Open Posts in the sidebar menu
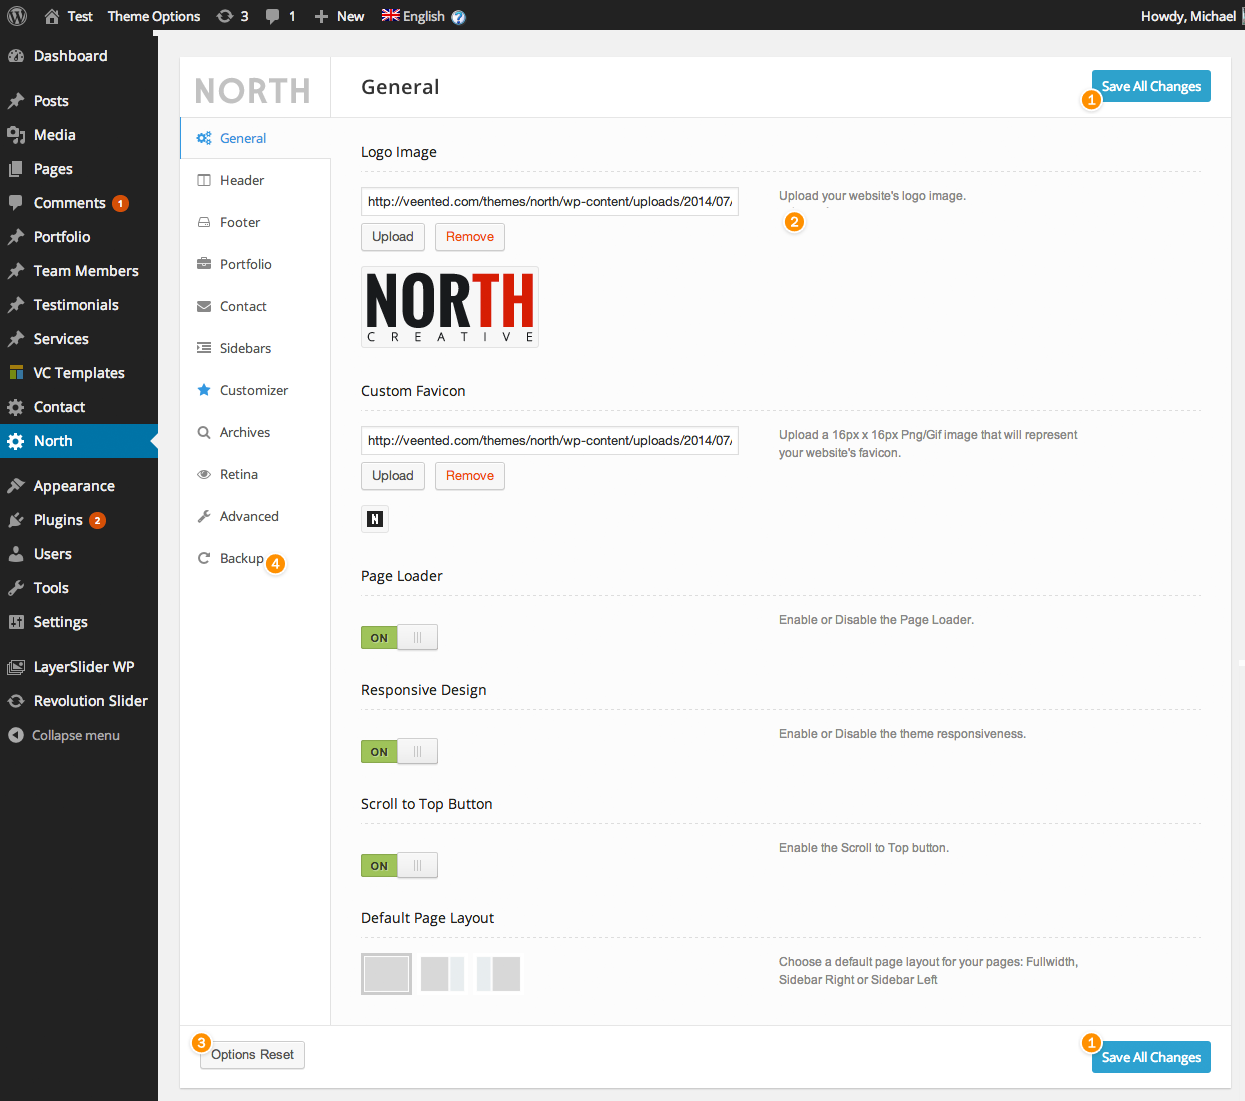The height and width of the screenshot is (1101, 1245). [x=79, y=101]
